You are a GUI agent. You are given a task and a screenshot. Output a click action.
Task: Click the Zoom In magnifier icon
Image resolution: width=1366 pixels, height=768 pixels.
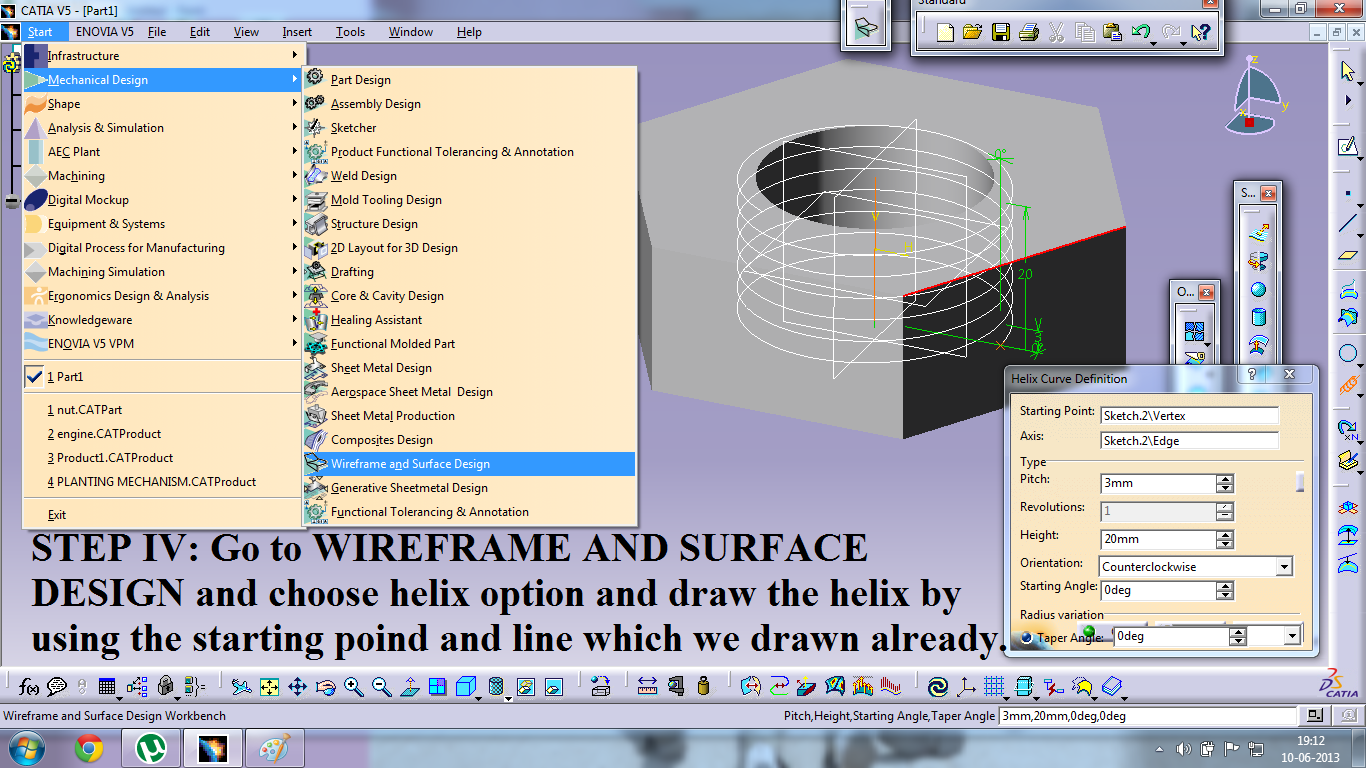353,687
